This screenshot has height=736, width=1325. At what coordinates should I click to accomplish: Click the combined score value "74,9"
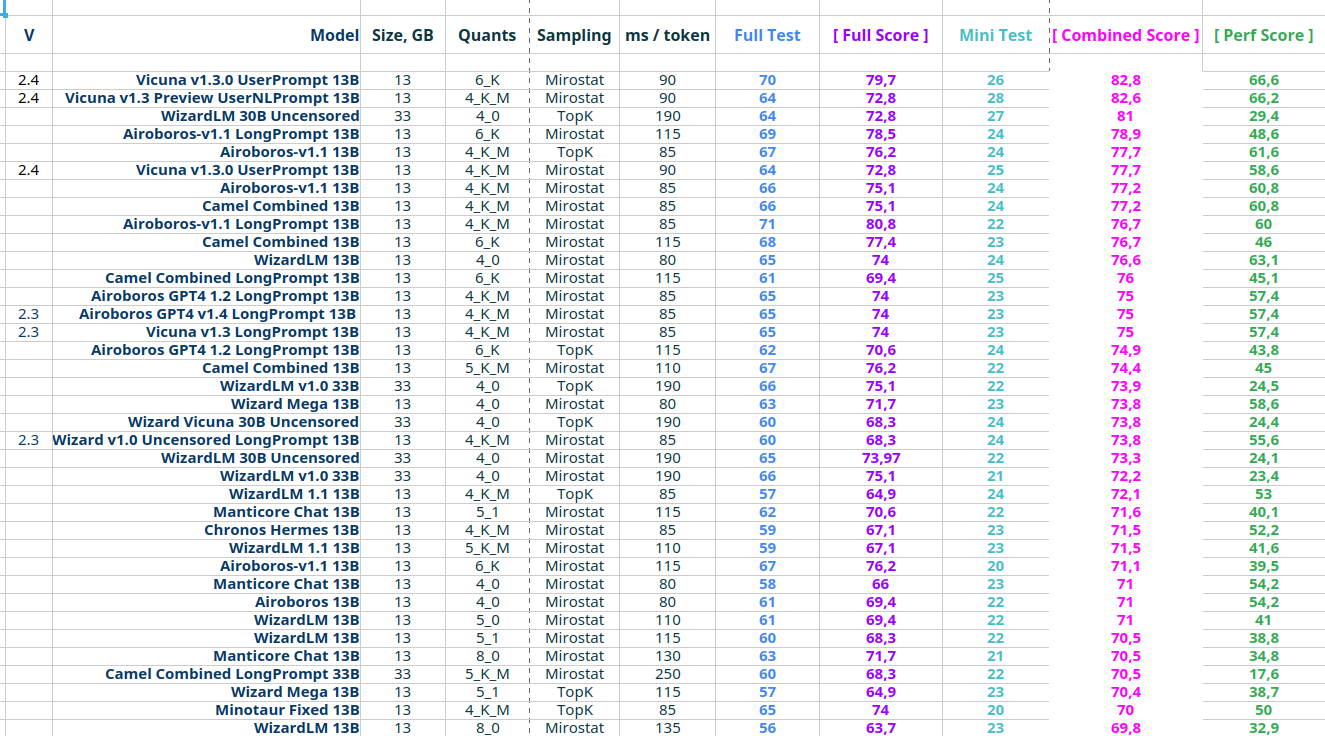click(1125, 350)
